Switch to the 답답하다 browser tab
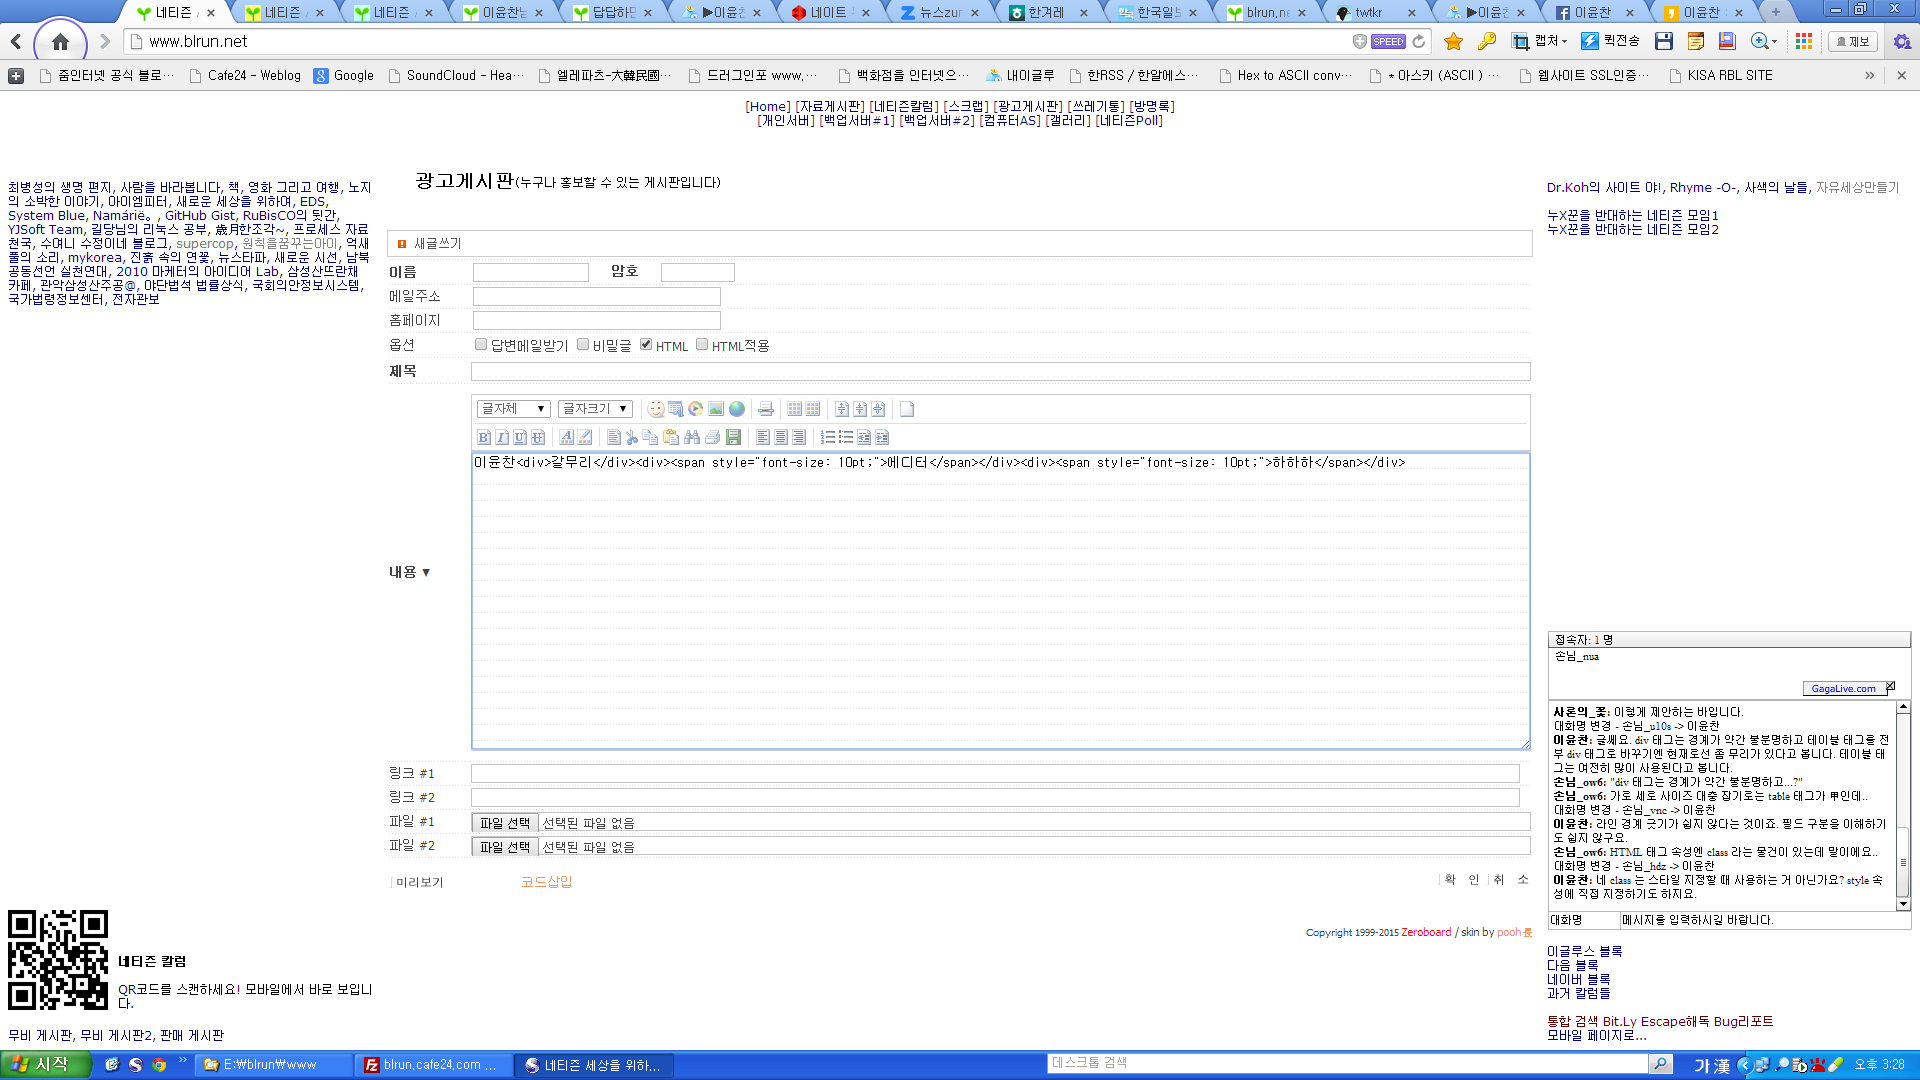The width and height of the screenshot is (1920, 1080). pos(611,12)
